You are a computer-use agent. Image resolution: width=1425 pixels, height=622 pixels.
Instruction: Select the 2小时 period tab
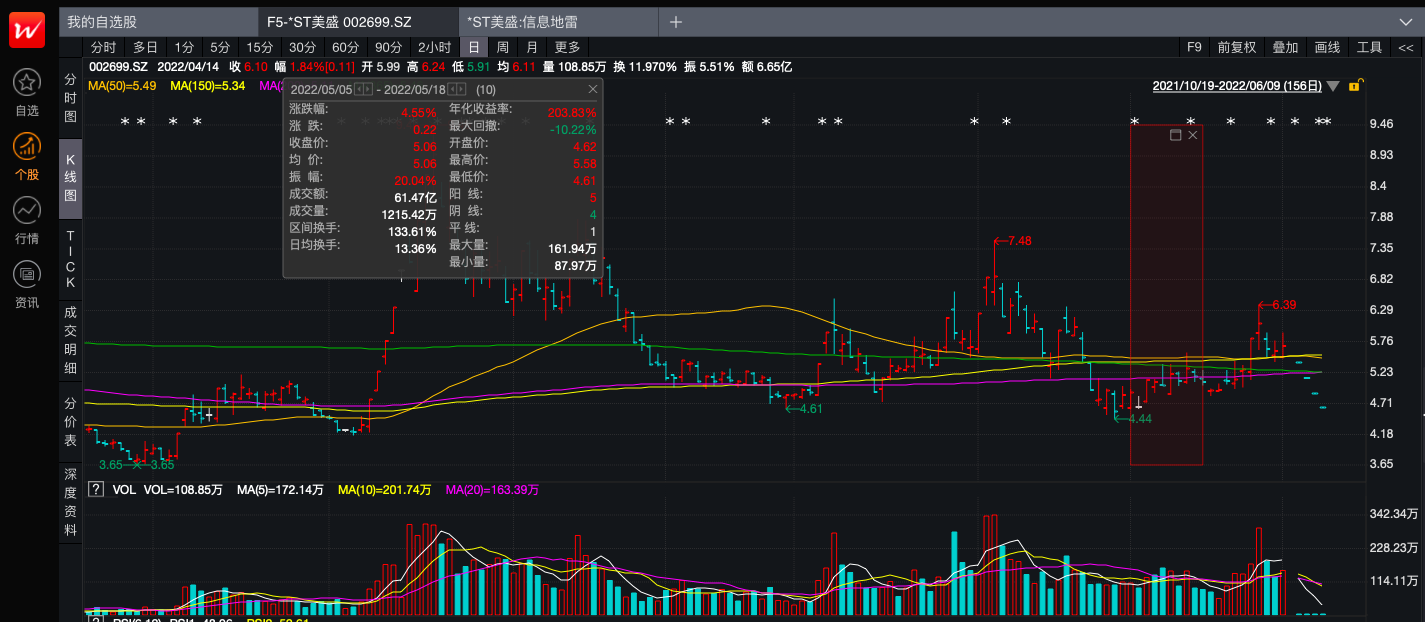(435, 47)
